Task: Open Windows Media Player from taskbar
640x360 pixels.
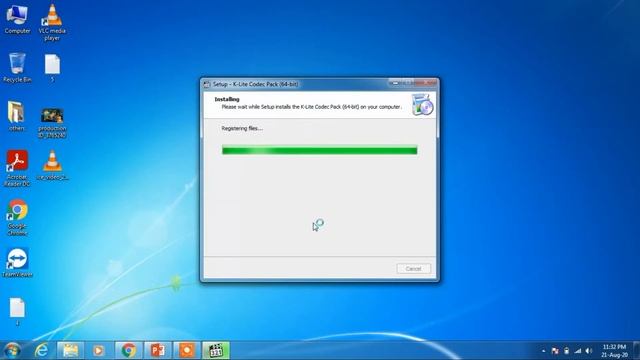Action: click(x=99, y=350)
